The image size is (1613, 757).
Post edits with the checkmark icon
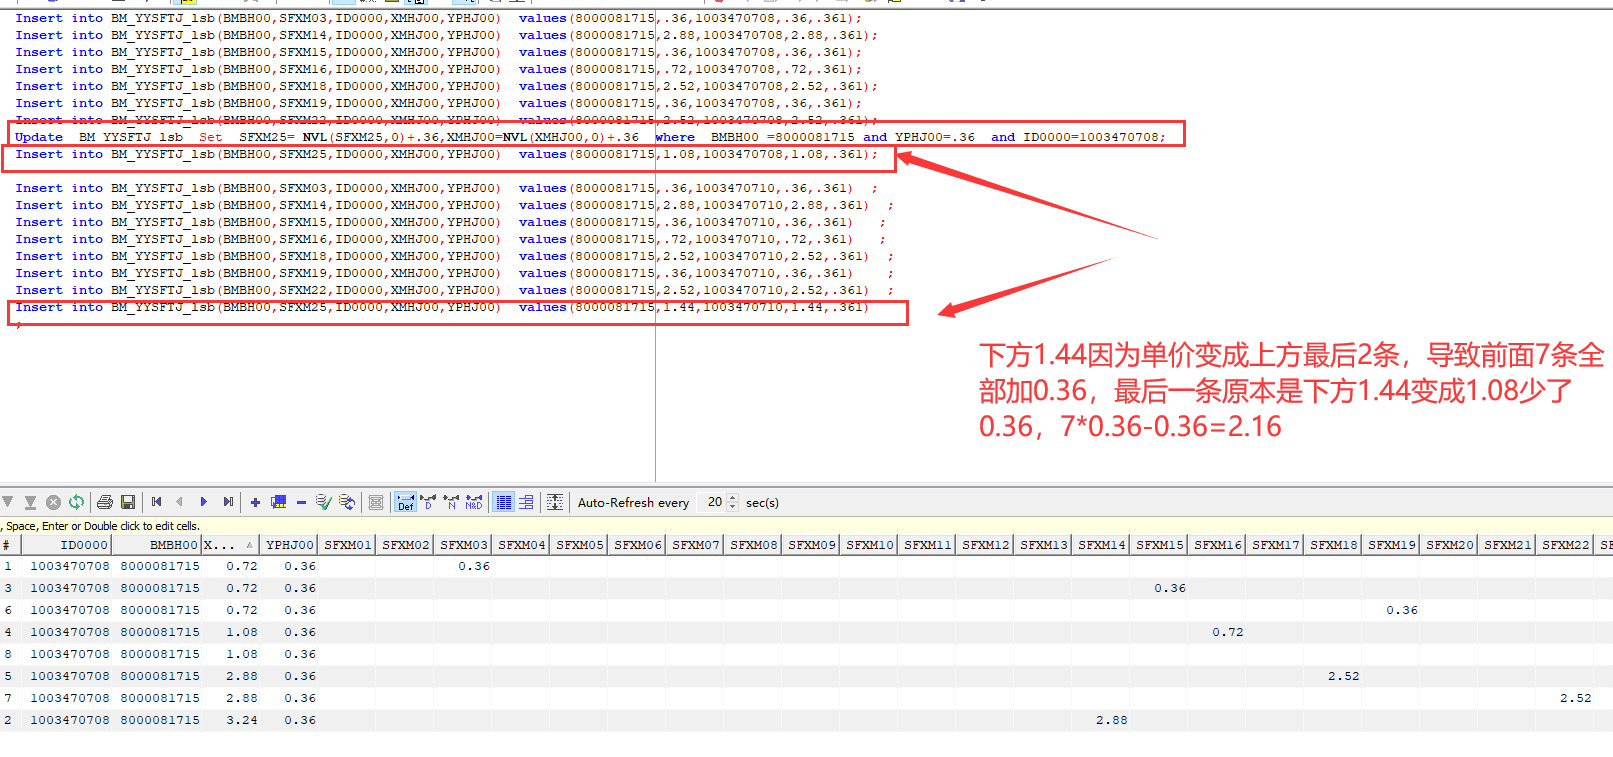click(324, 502)
